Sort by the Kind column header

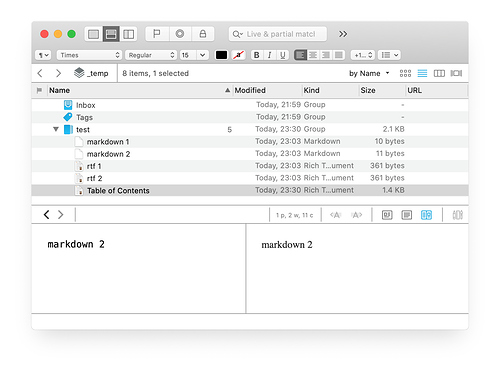pos(331,90)
